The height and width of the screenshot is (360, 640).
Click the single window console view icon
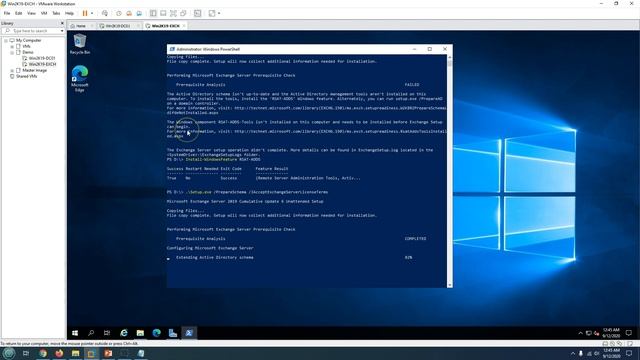[x=163, y=13]
